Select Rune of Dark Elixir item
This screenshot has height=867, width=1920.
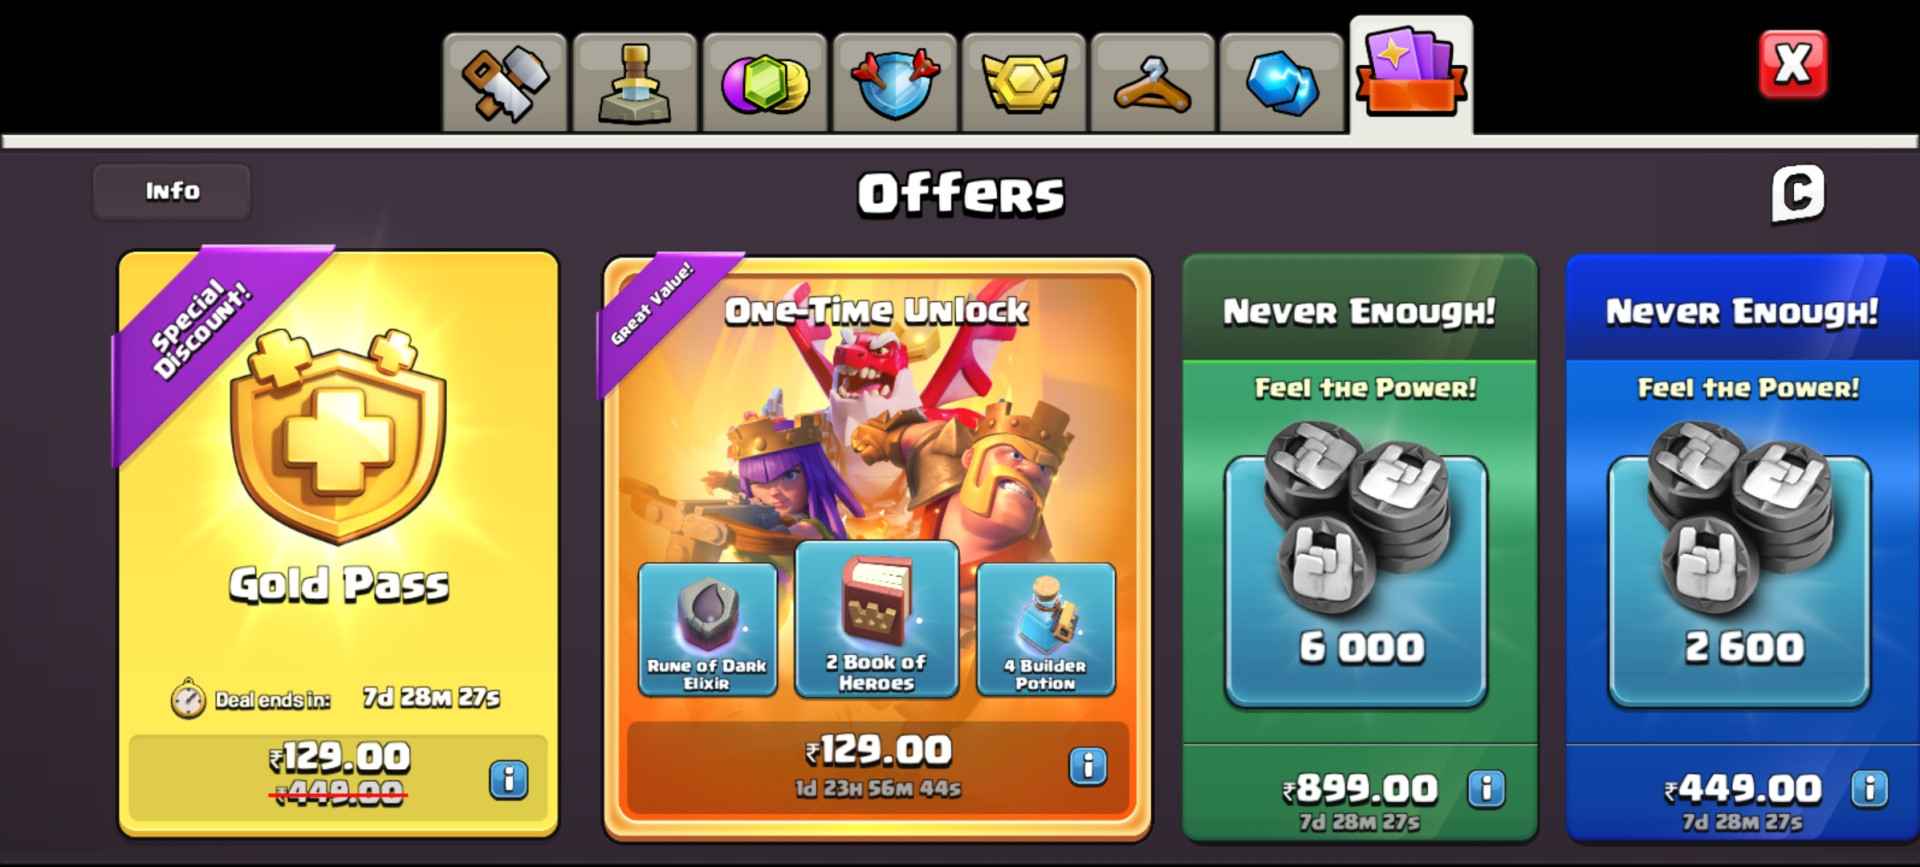coord(708,628)
